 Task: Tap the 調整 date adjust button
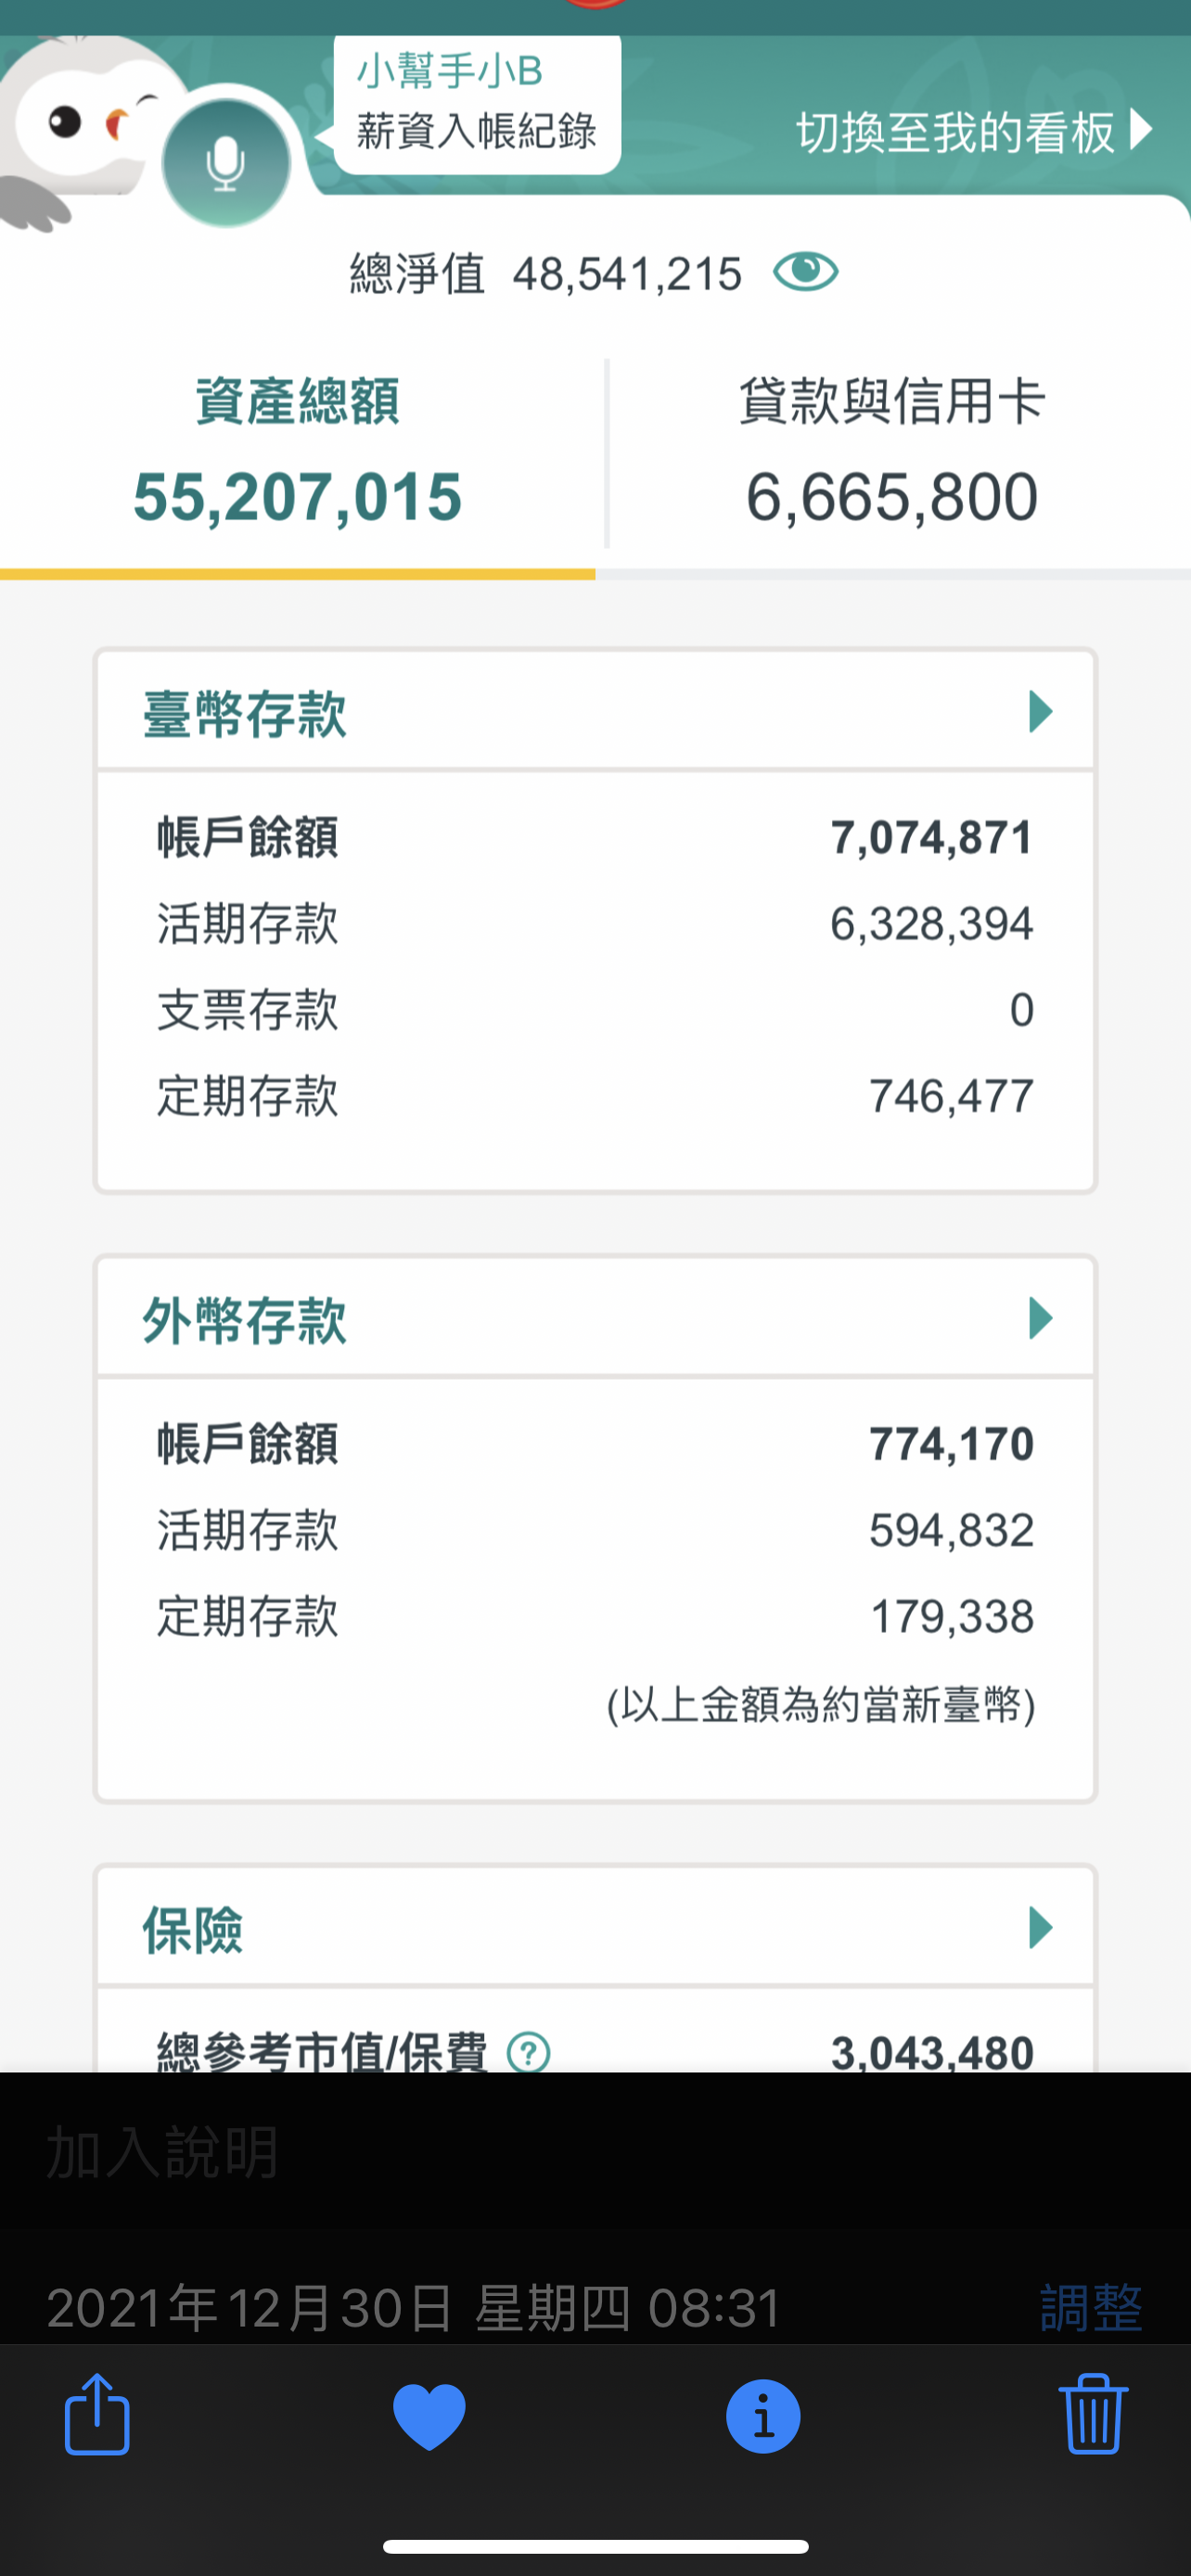(x=1090, y=2307)
